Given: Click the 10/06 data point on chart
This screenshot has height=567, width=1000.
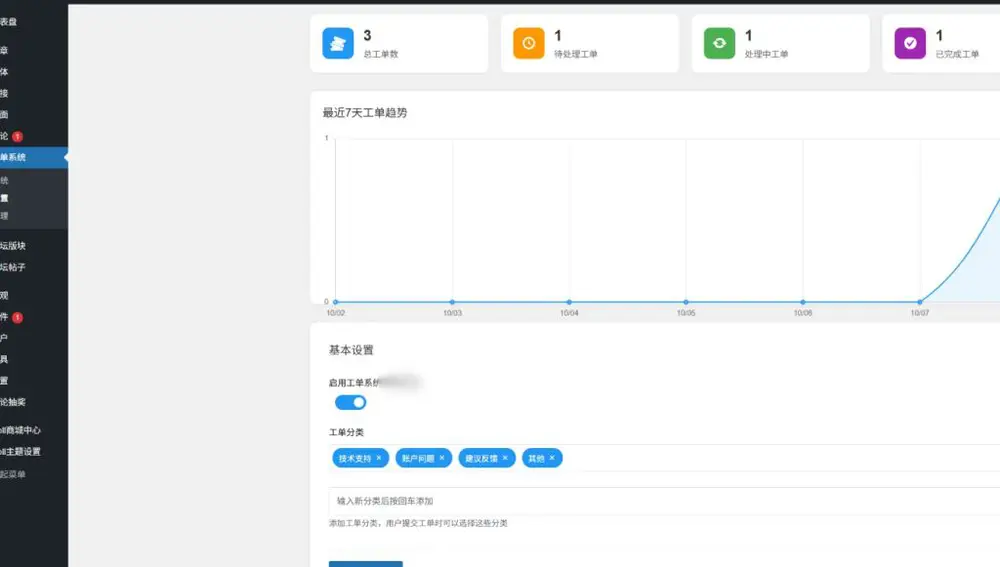Looking at the screenshot, I should coord(803,302).
